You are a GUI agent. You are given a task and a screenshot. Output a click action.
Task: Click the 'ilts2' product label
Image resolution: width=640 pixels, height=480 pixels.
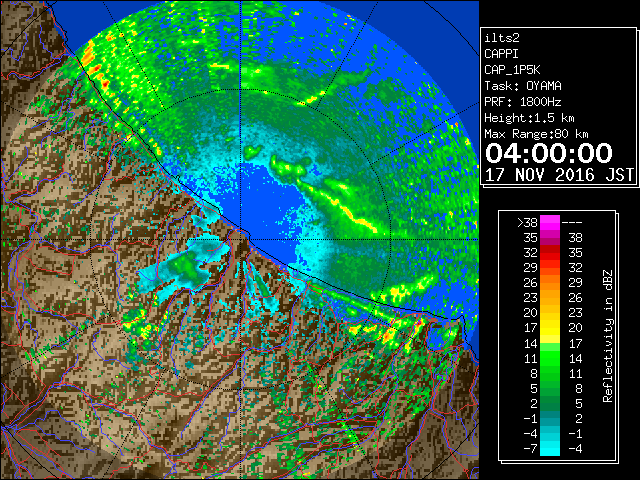(x=502, y=38)
